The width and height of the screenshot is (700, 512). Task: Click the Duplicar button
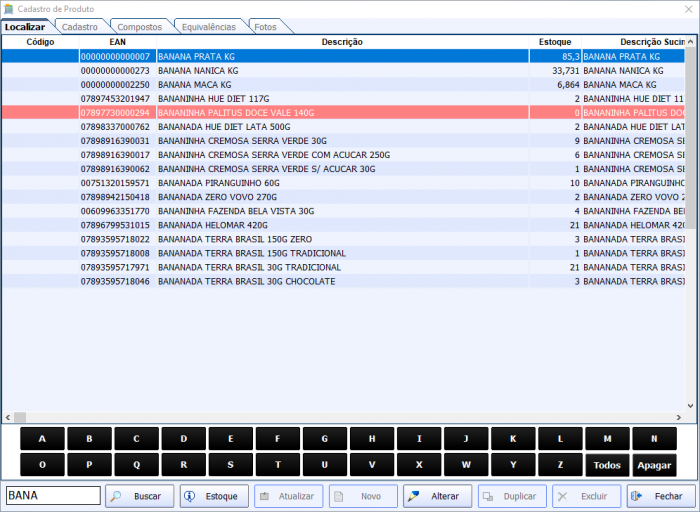point(512,496)
